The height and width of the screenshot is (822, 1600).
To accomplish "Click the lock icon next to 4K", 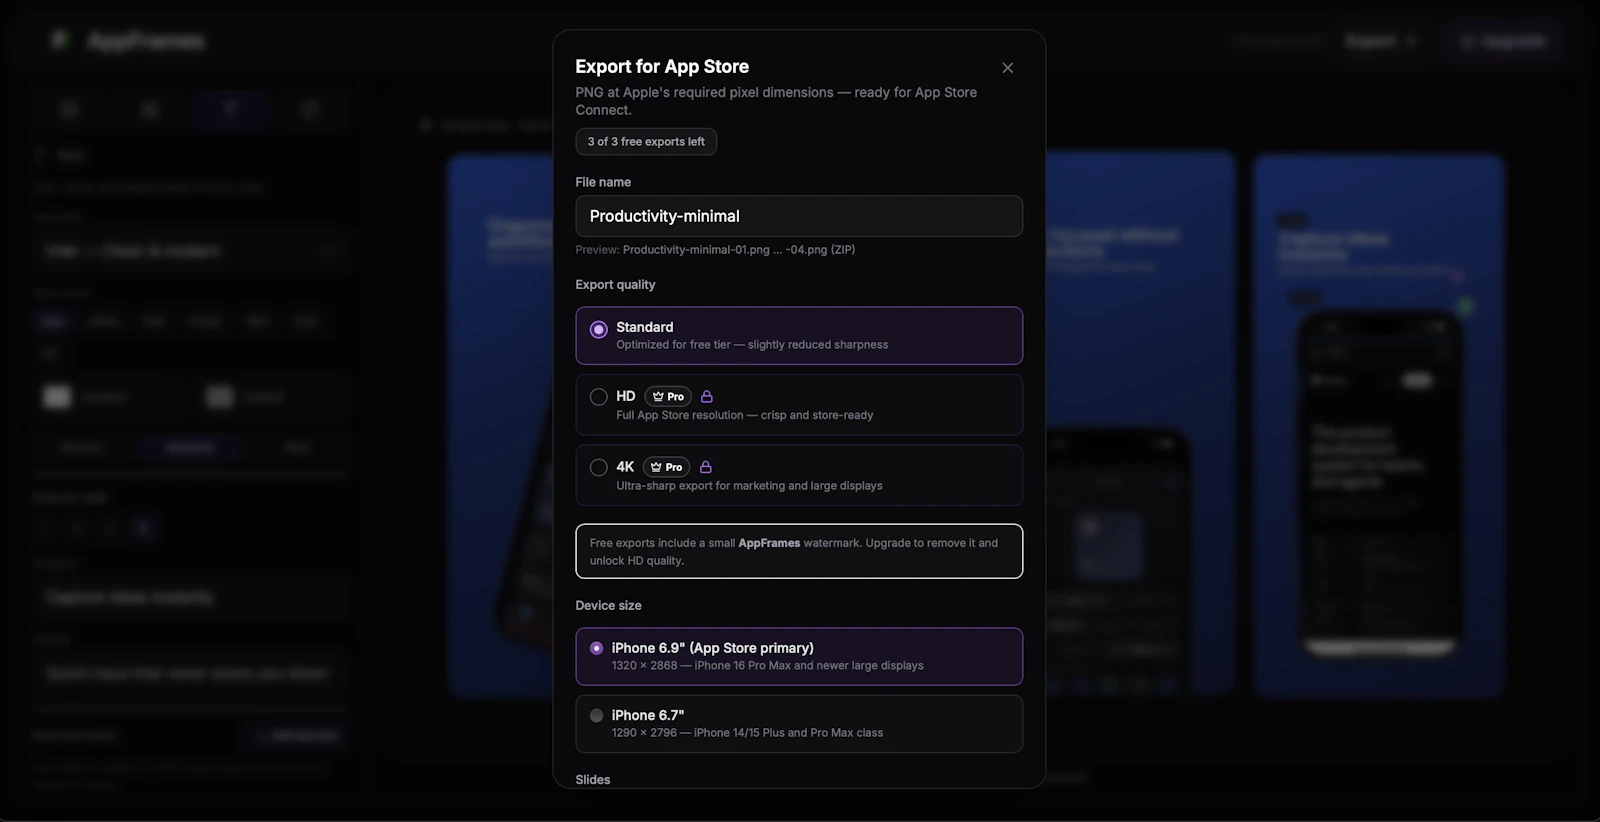I will [x=706, y=467].
